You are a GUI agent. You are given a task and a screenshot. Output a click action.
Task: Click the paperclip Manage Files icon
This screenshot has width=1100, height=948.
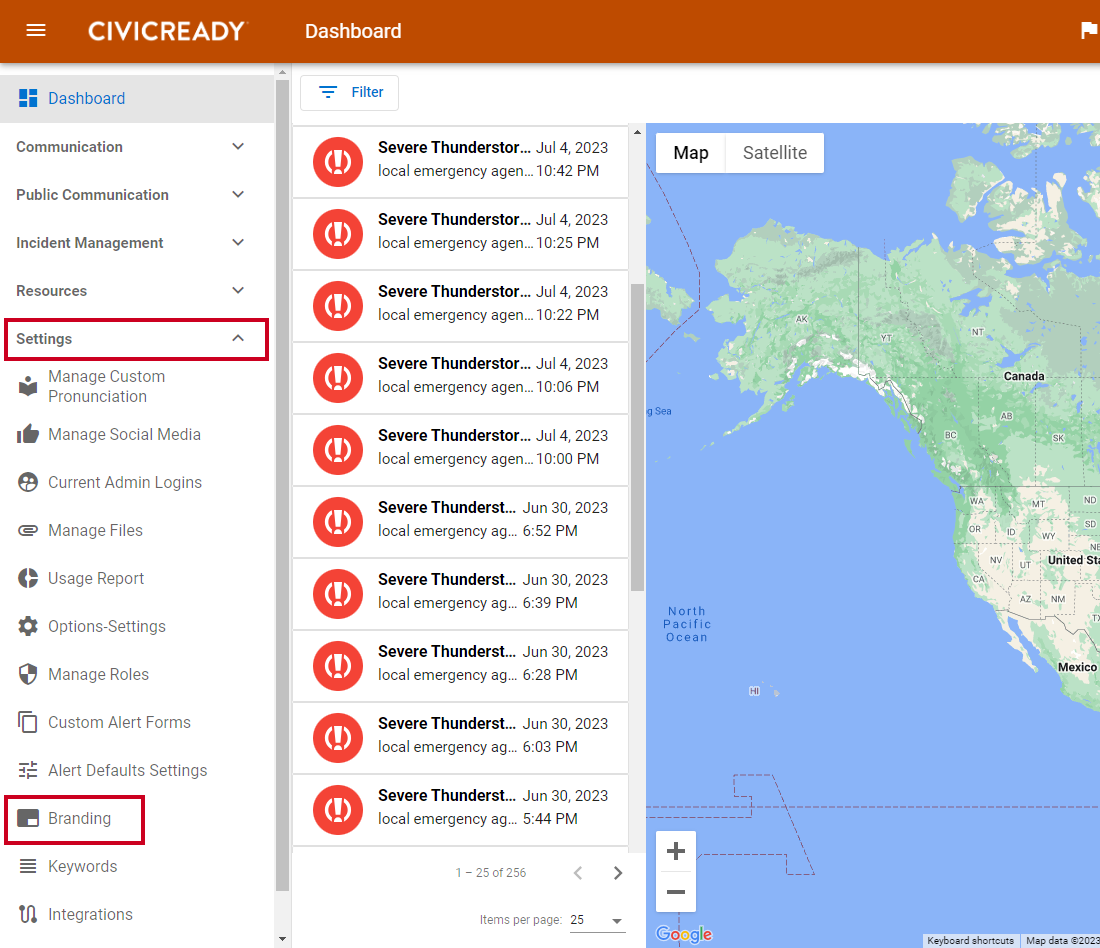[28, 530]
